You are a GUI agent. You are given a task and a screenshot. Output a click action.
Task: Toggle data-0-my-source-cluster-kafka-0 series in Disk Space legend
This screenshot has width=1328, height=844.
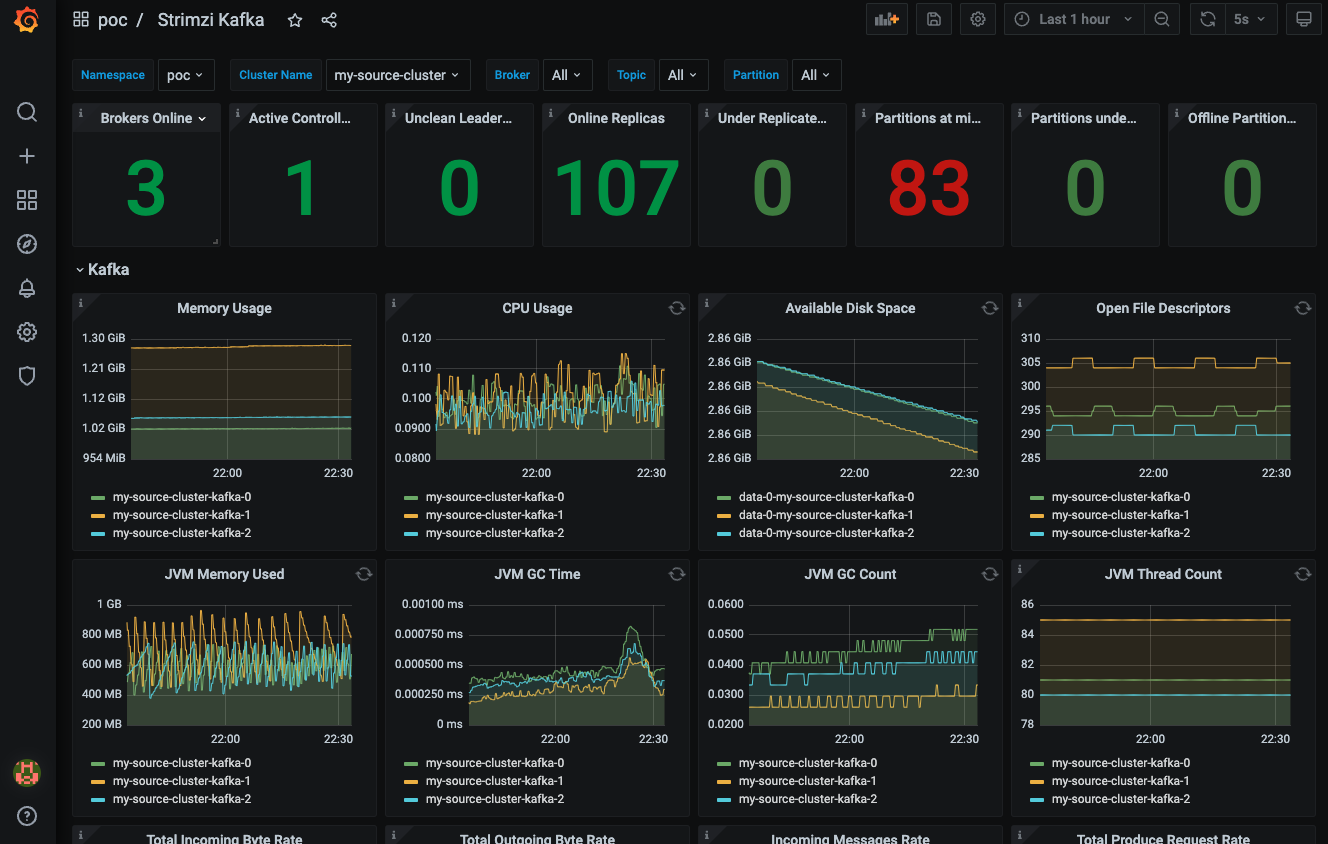826,497
